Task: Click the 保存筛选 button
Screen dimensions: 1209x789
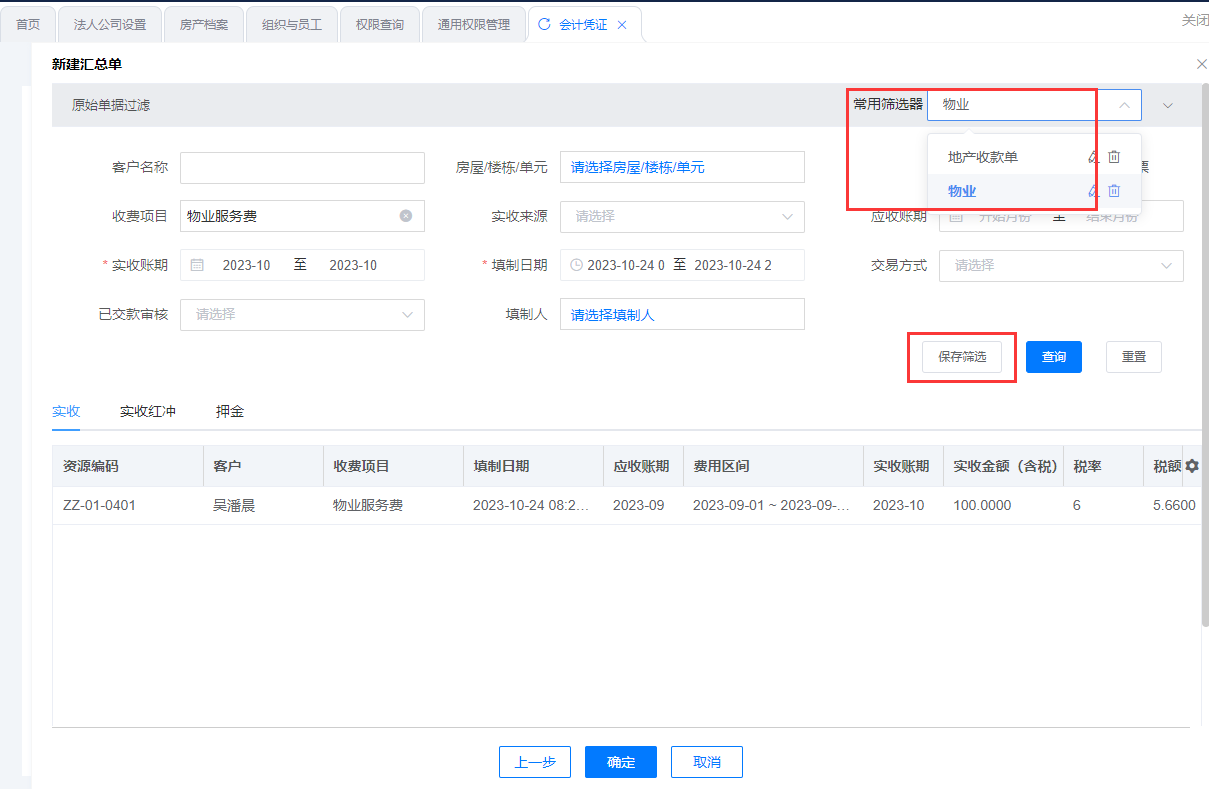Action: (962, 357)
